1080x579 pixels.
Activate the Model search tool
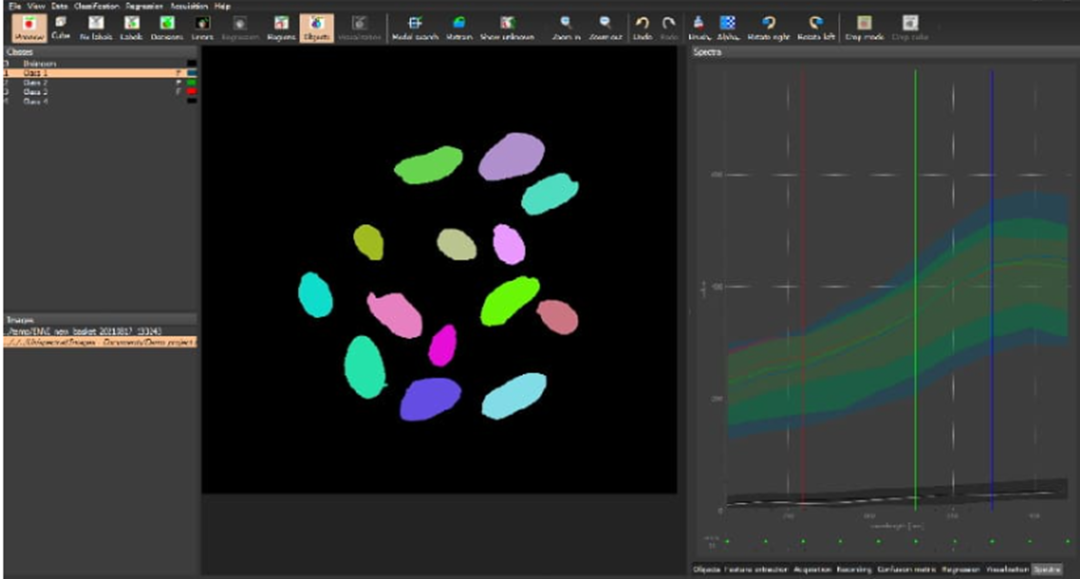click(414, 26)
